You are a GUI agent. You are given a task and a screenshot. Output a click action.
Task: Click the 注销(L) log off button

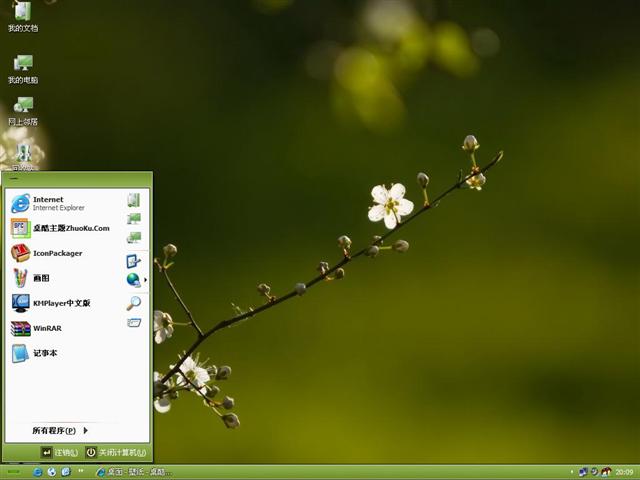60,453
